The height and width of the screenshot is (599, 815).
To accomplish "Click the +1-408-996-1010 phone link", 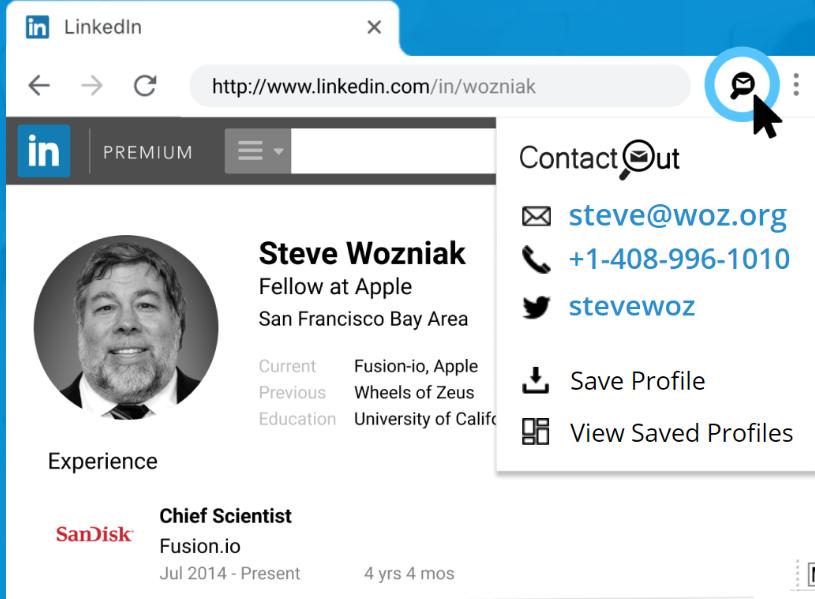I will click(x=679, y=259).
